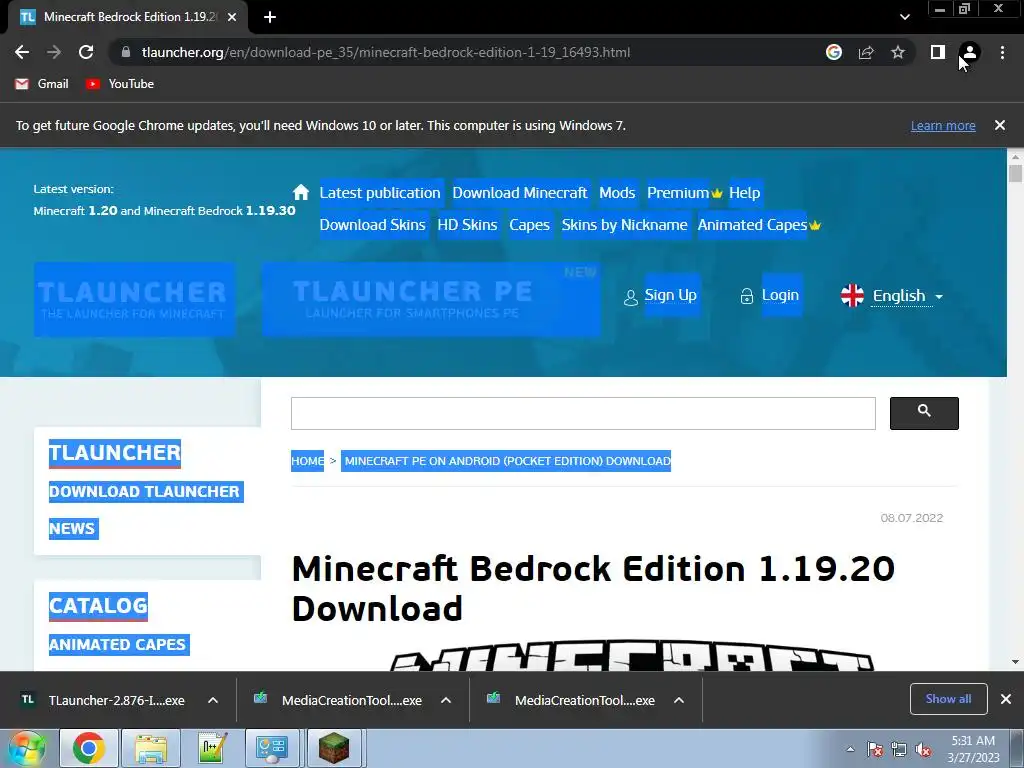
Task: Open the CATALOG sidebar heading
Action: pos(99,606)
